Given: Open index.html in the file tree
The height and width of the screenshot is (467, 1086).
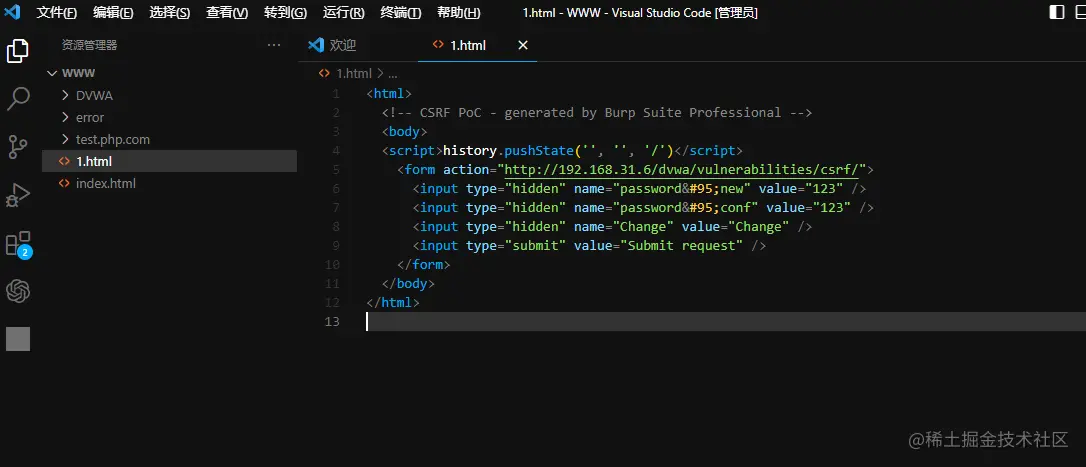Looking at the screenshot, I should [169, 184].
